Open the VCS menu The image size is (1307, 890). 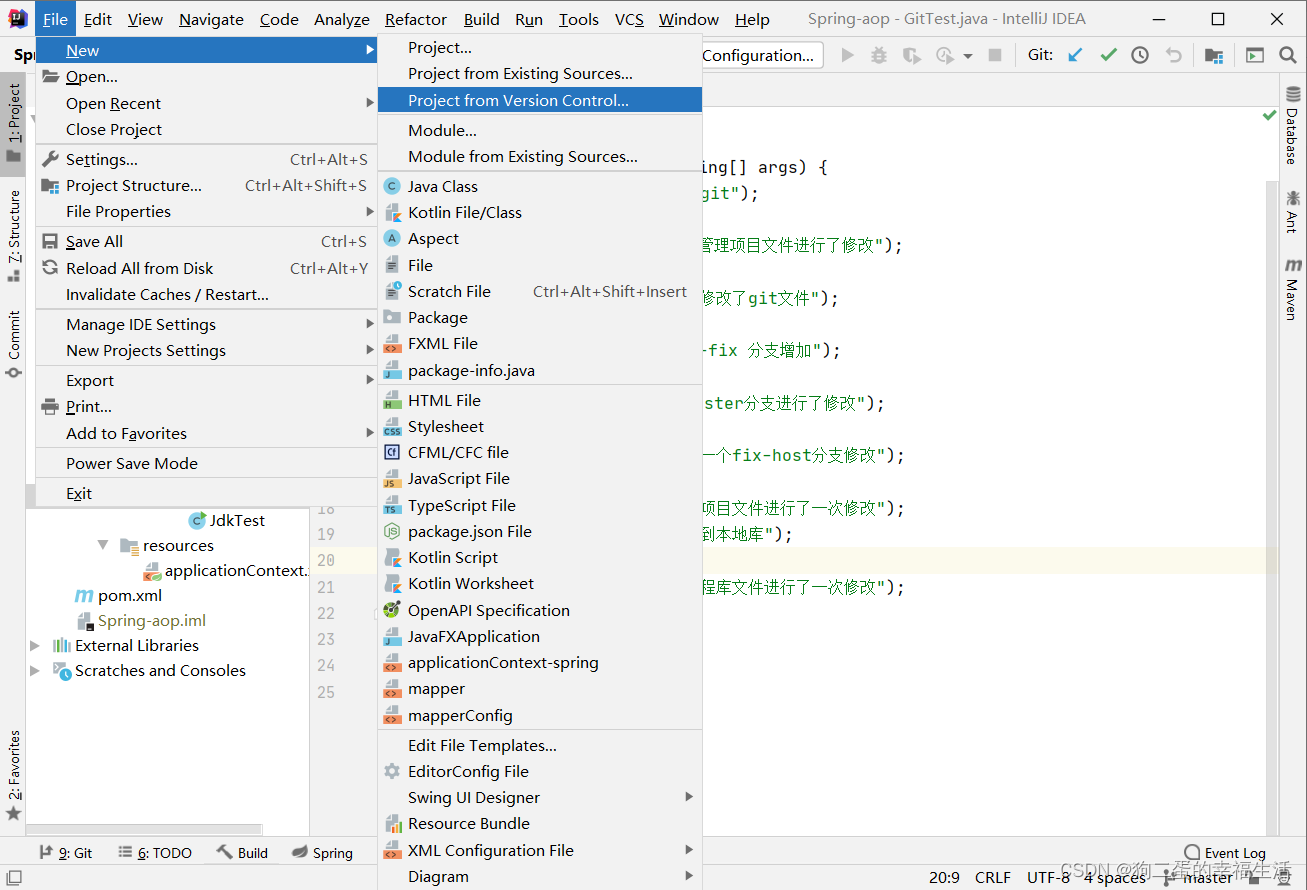tap(629, 19)
